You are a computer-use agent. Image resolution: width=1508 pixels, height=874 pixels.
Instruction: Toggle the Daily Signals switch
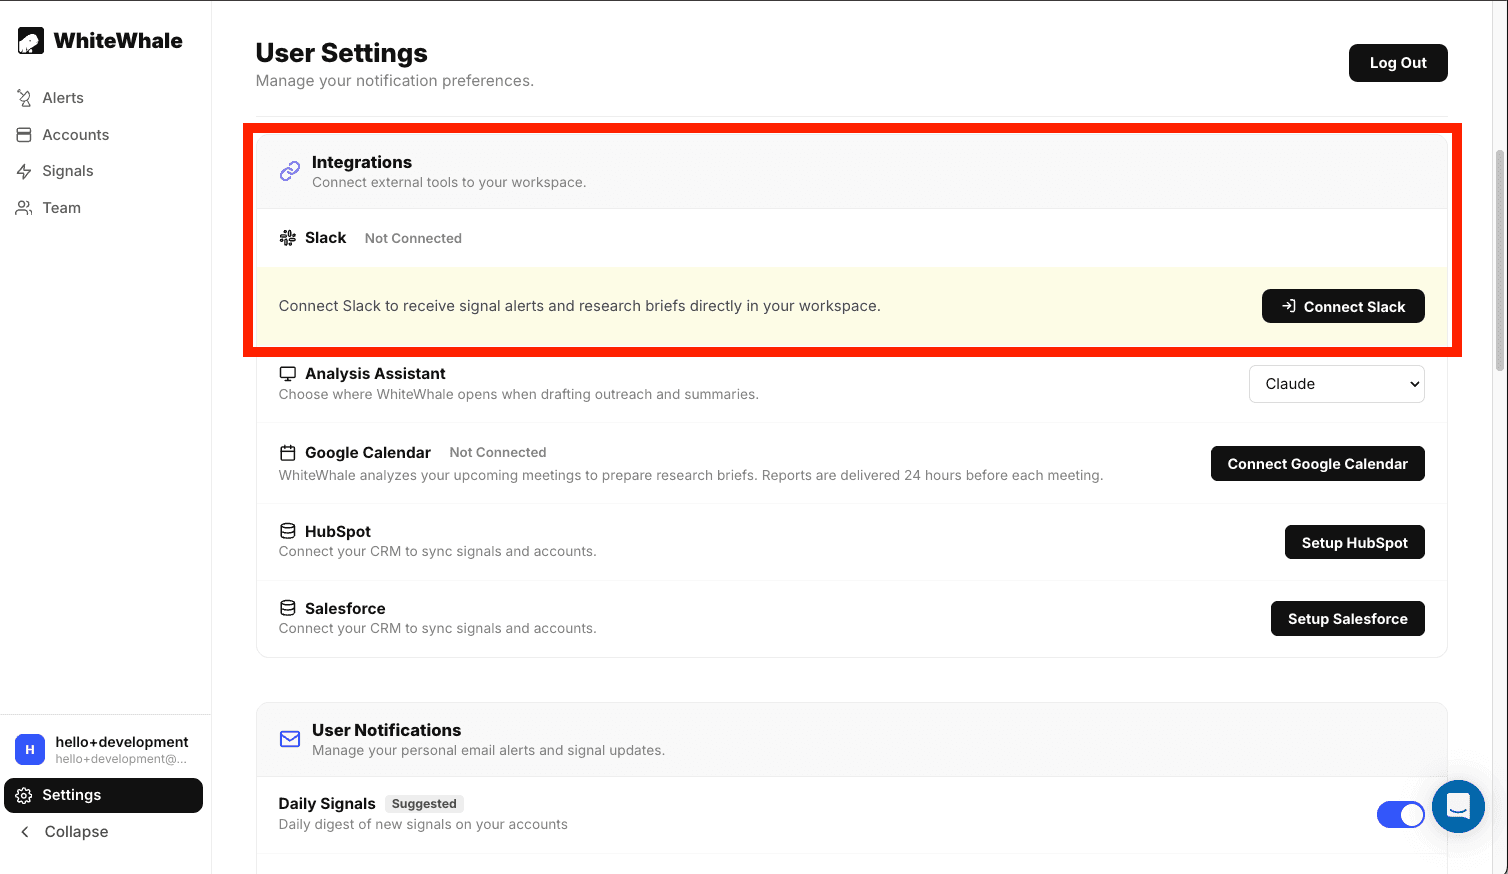click(x=1401, y=815)
